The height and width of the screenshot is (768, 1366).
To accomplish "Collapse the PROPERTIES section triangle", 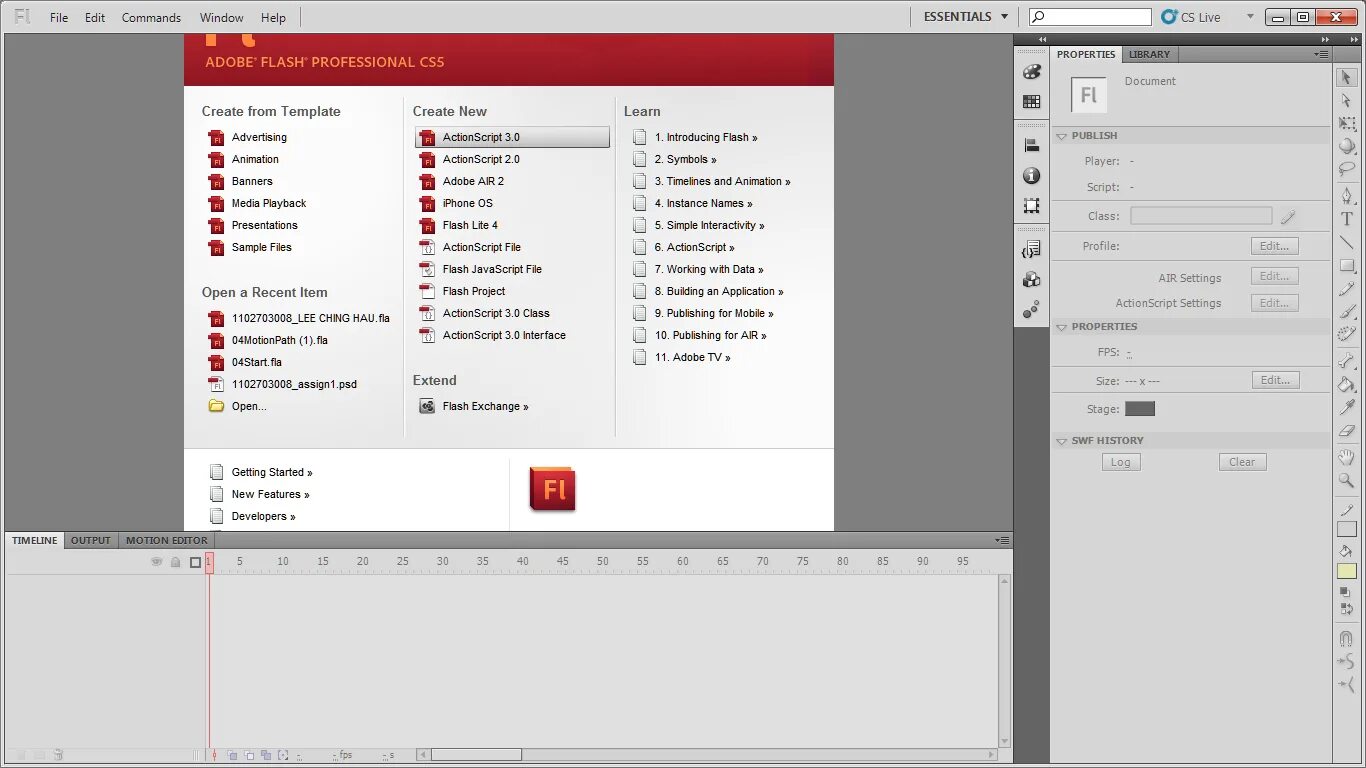I will [x=1062, y=327].
